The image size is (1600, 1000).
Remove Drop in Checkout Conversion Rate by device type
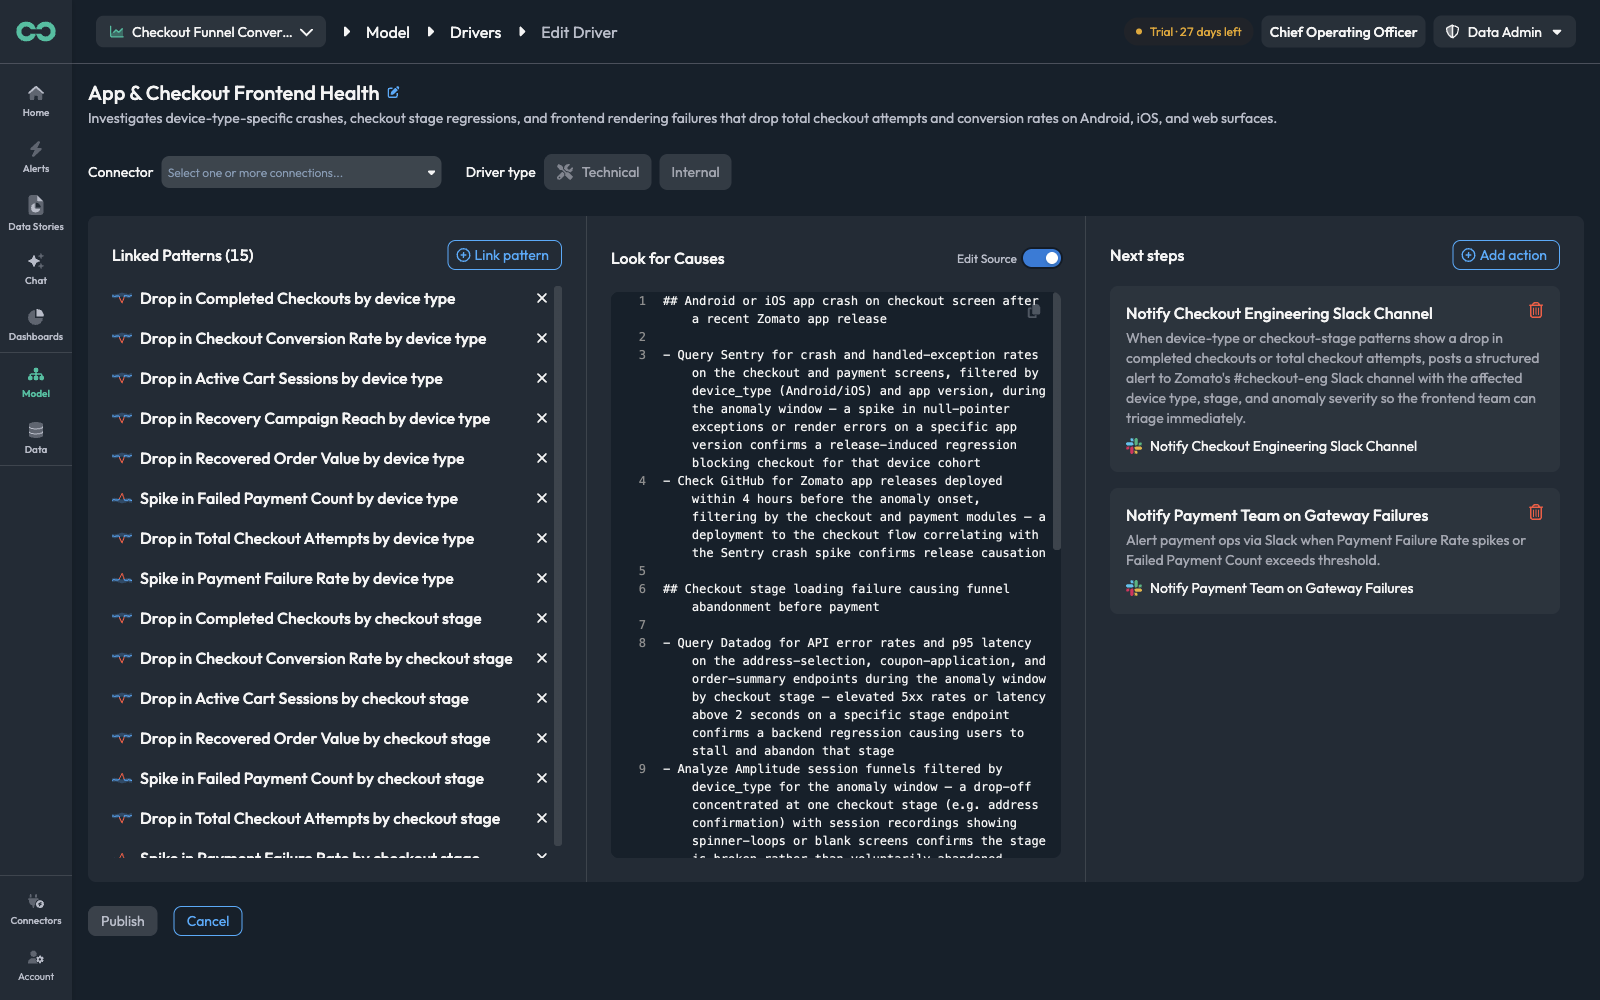pos(542,338)
